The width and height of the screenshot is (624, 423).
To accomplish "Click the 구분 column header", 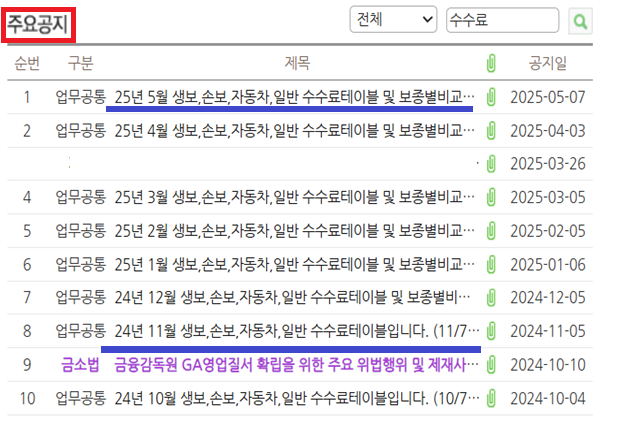I will pos(81,63).
